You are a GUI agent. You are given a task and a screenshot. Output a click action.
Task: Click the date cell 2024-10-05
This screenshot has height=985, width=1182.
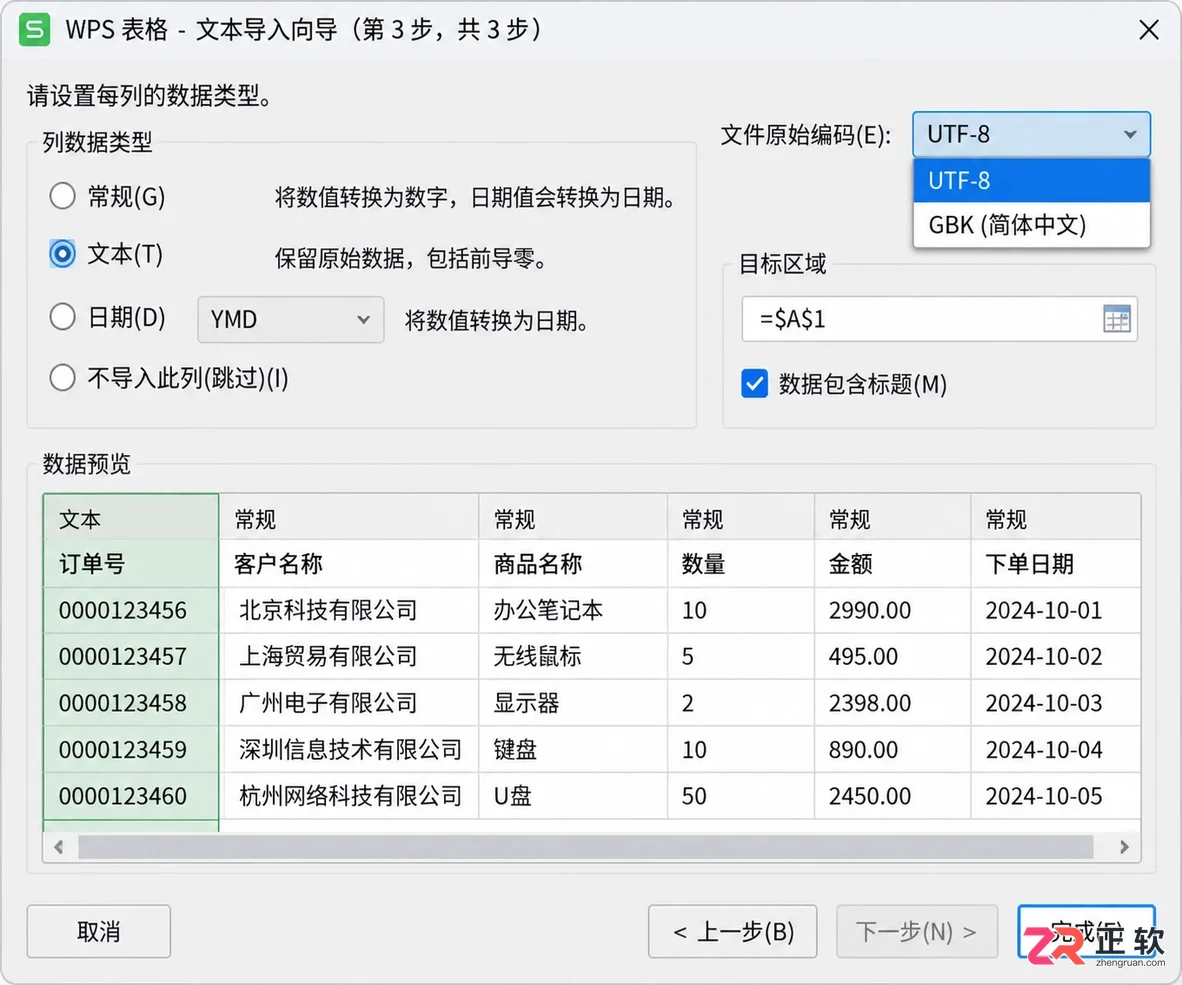click(x=1055, y=796)
